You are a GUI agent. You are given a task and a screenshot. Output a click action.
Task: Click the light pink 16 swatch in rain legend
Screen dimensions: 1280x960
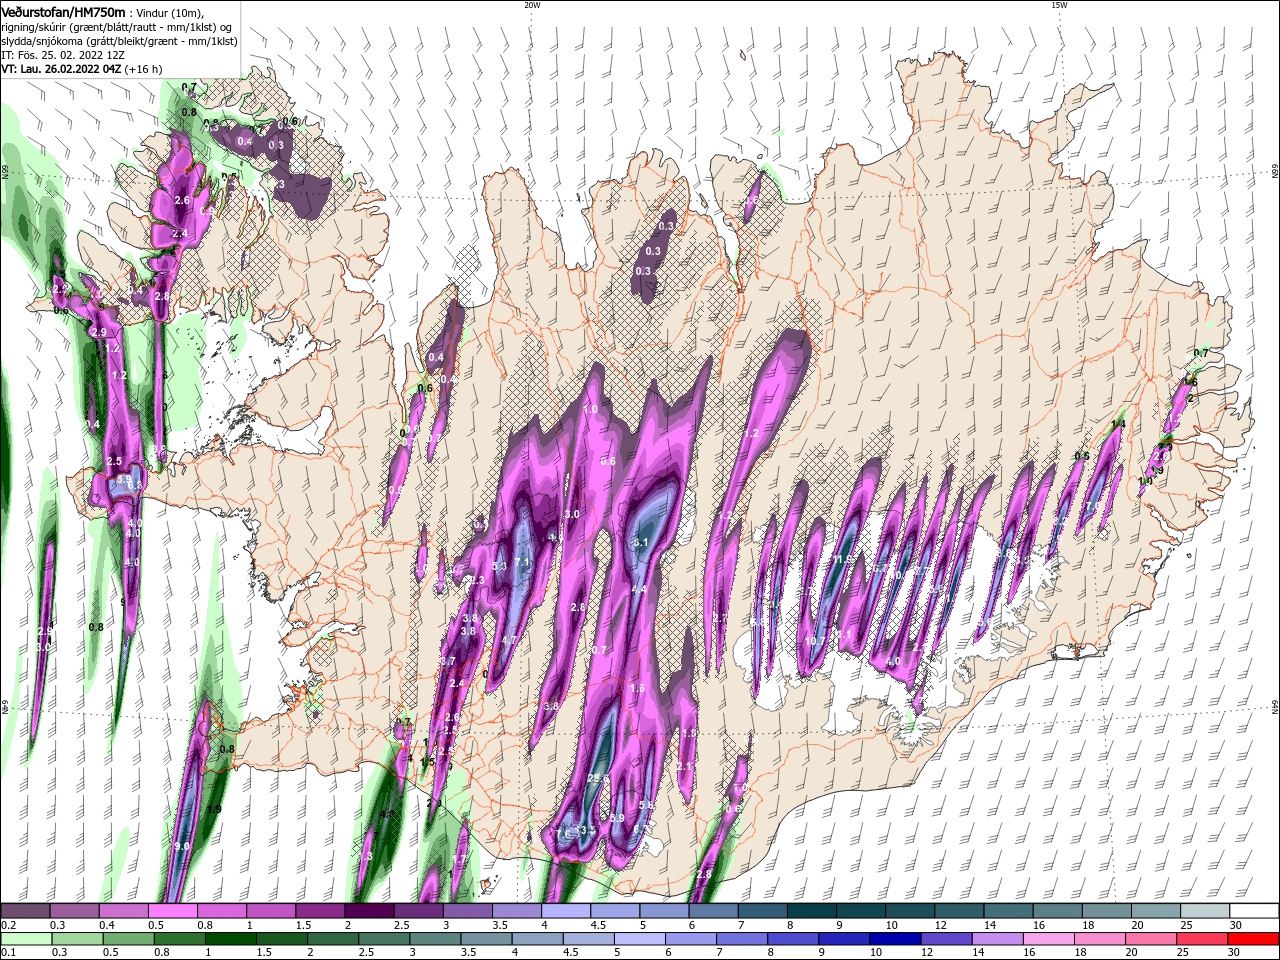pos(1050,940)
